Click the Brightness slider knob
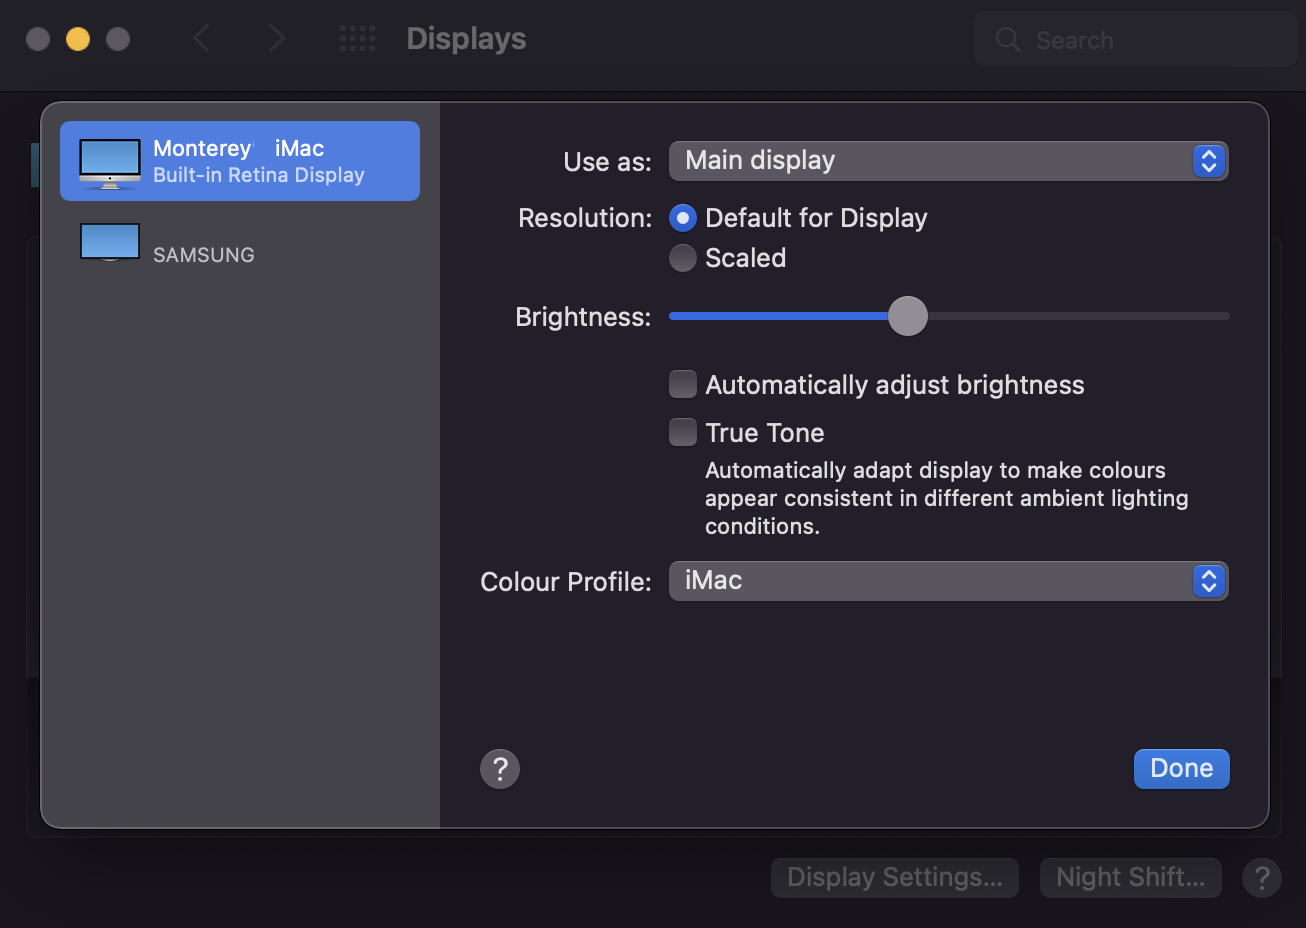 point(908,316)
